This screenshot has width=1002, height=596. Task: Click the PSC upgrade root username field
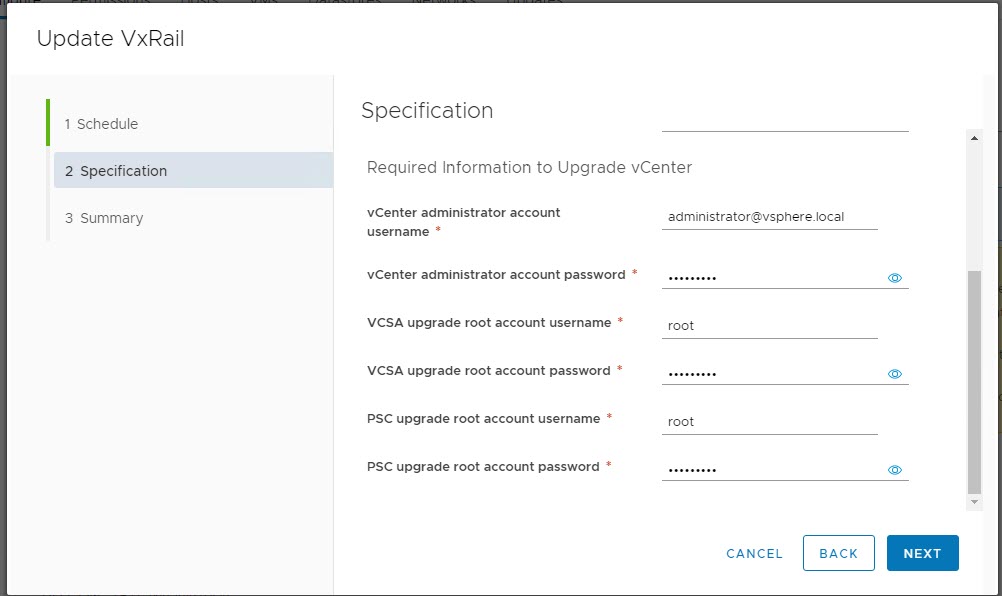click(769, 421)
